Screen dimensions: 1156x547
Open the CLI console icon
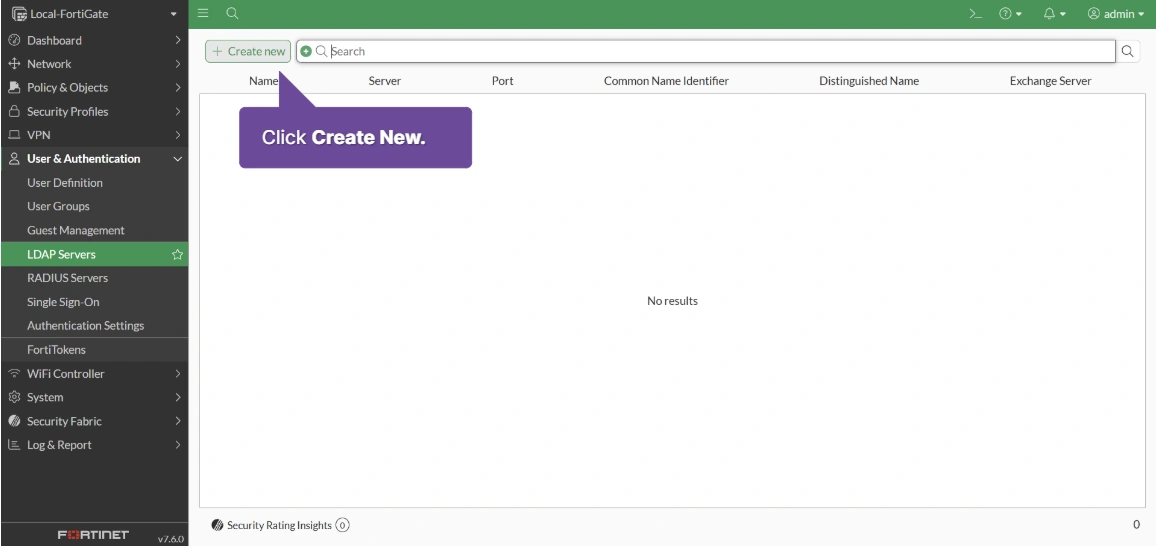coord(975,14)
